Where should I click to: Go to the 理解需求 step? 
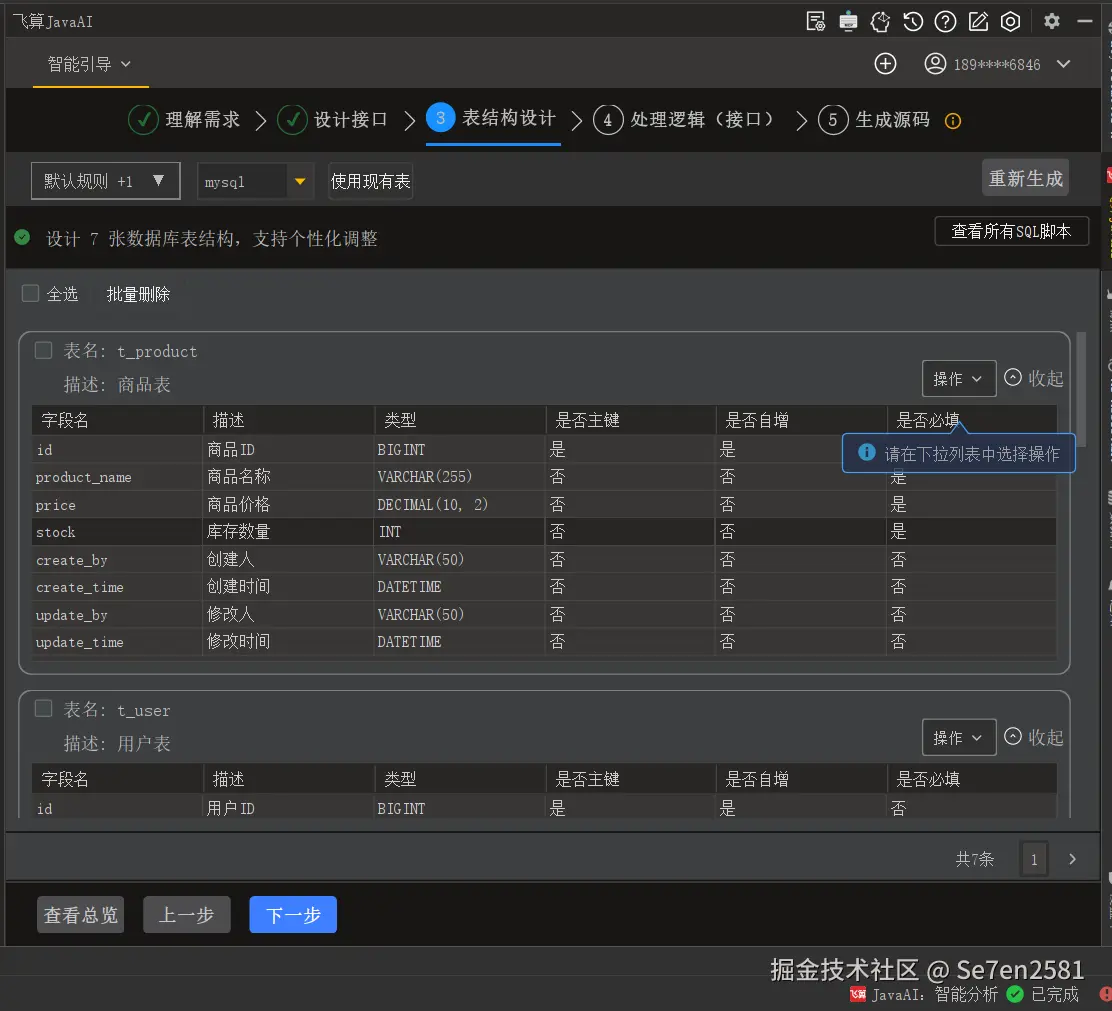pos(203,120)
